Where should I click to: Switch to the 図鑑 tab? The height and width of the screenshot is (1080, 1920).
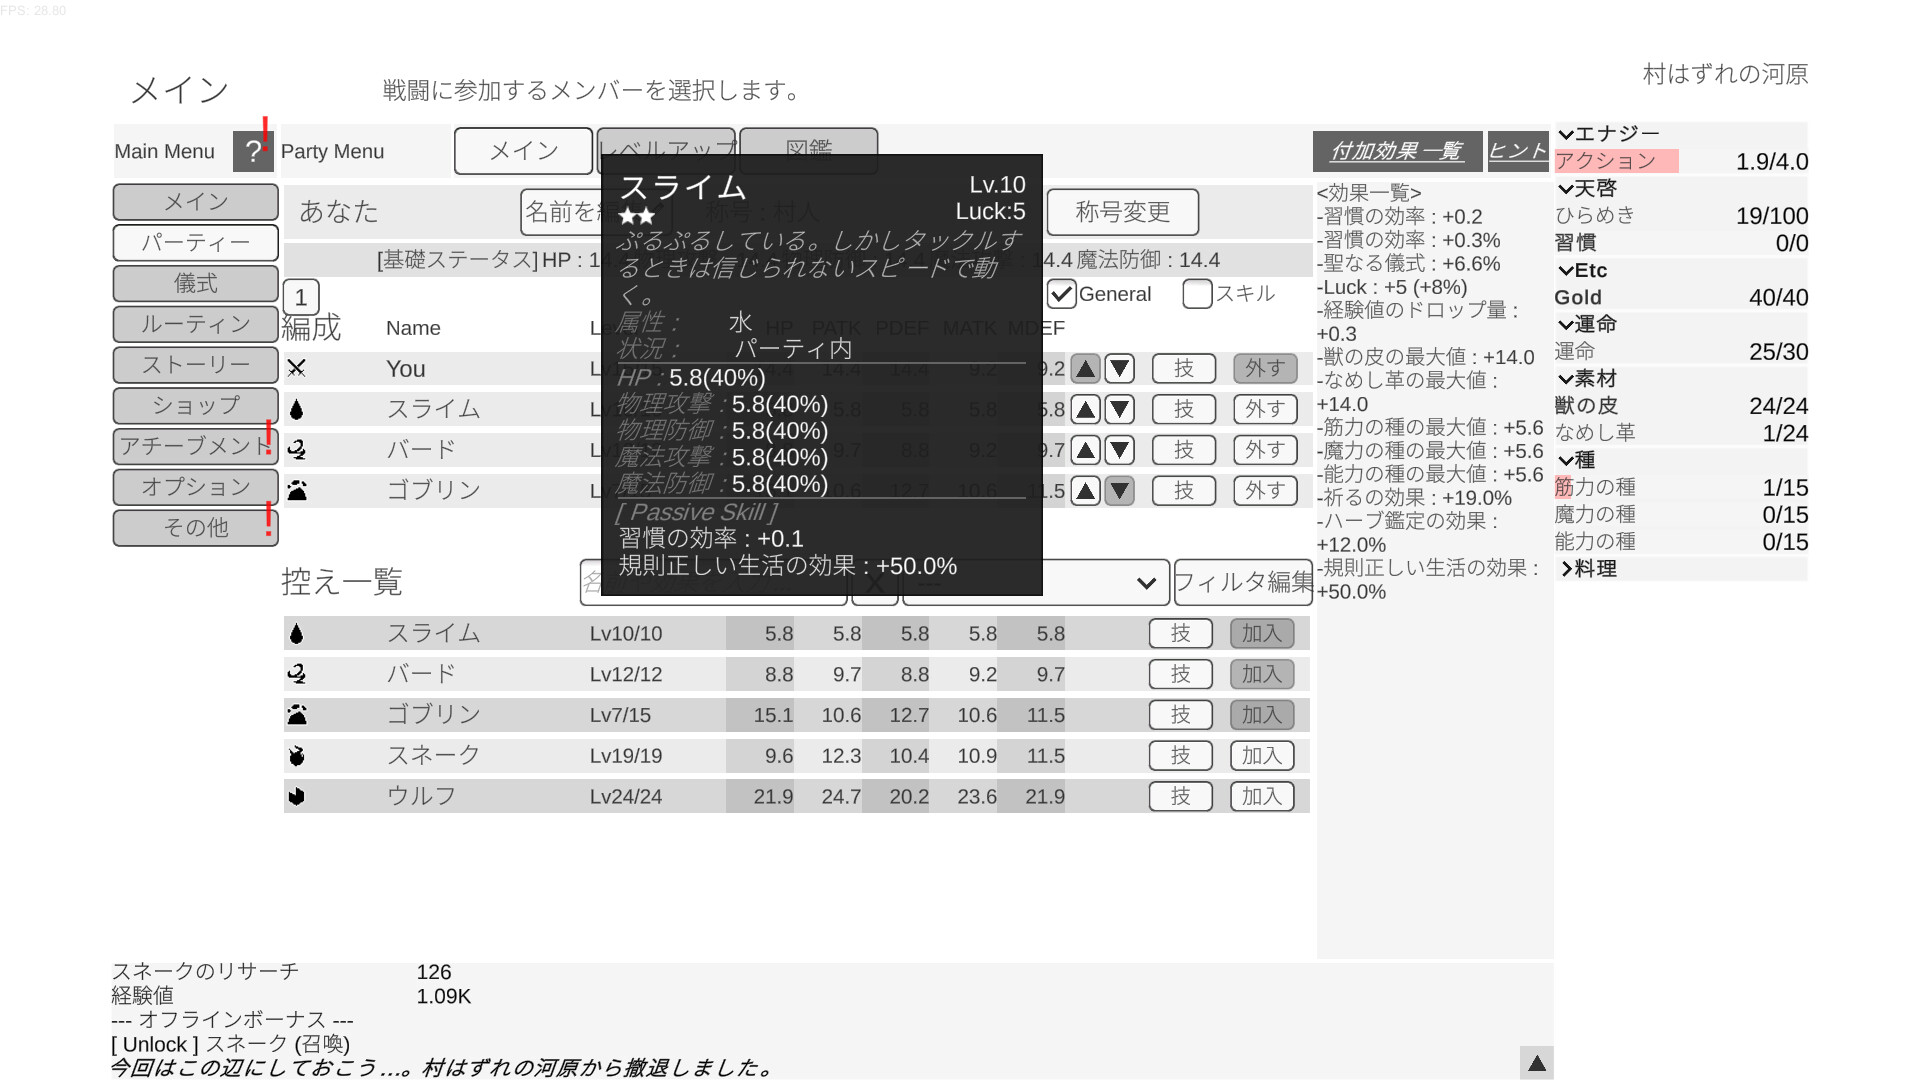click(808, 150)
